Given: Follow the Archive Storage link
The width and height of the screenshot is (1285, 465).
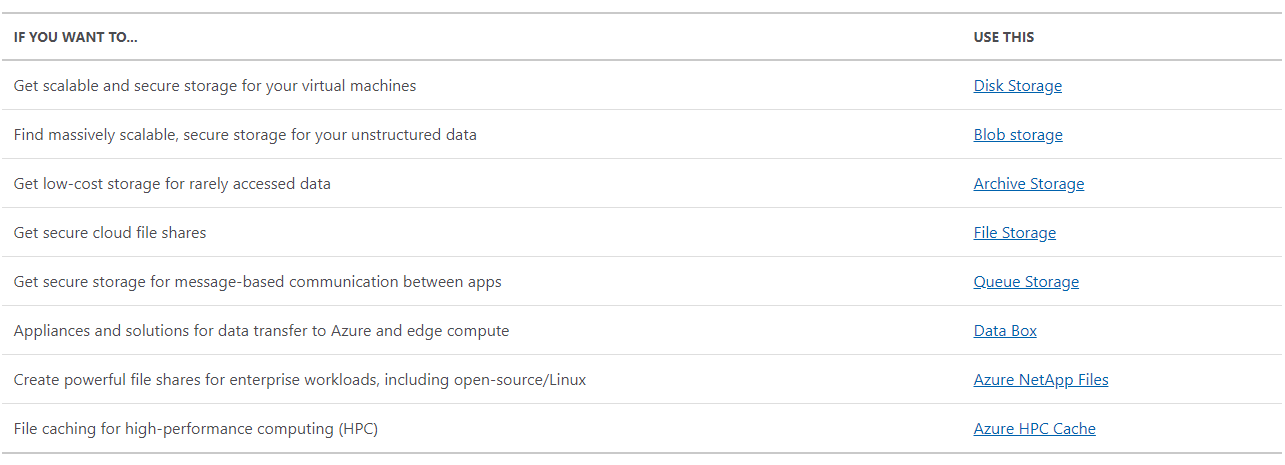Looking at the screenshot, I should [x=1028, y=184].
